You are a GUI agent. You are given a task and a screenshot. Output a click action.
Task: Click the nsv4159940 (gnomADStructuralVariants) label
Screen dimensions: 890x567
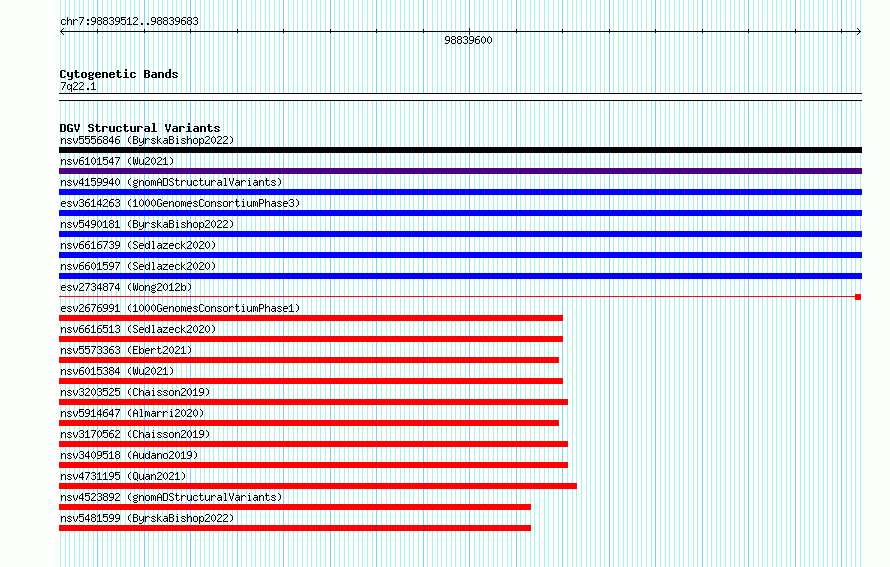(x=171, y=182)
